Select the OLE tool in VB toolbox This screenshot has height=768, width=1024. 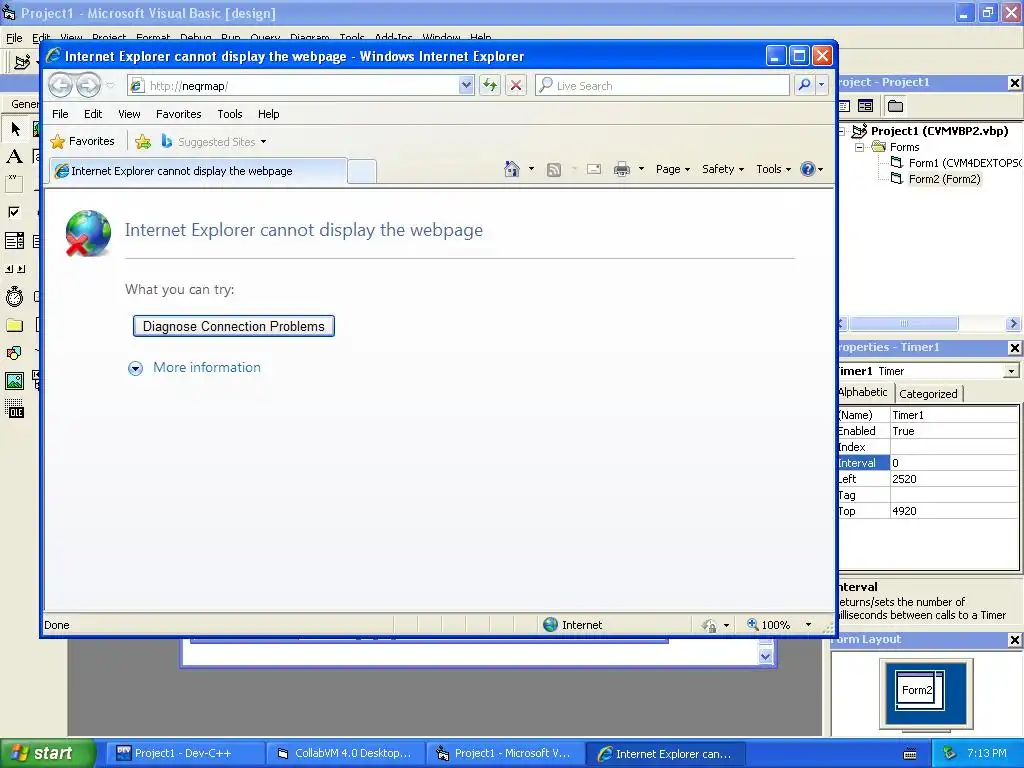tap(14, 409)
